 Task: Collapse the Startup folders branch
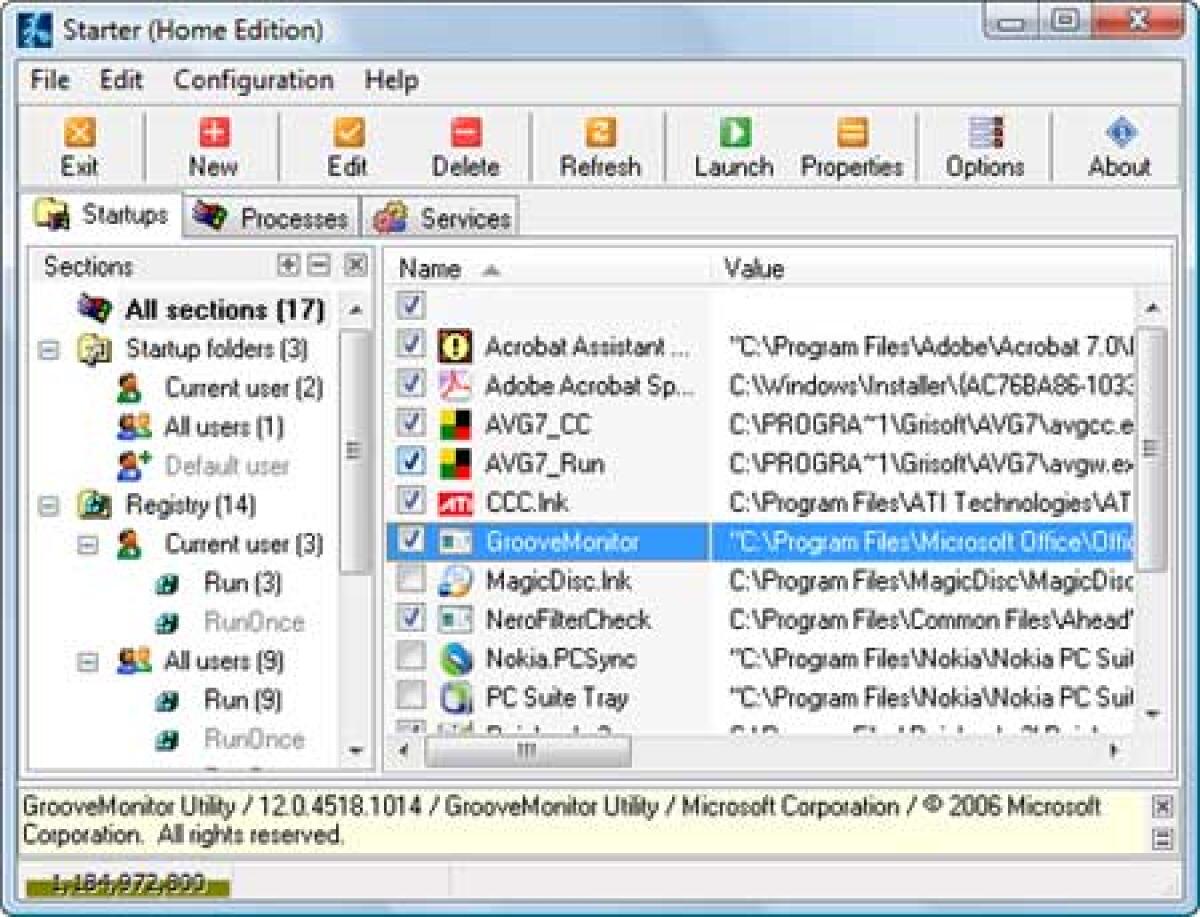coord(48,349)
